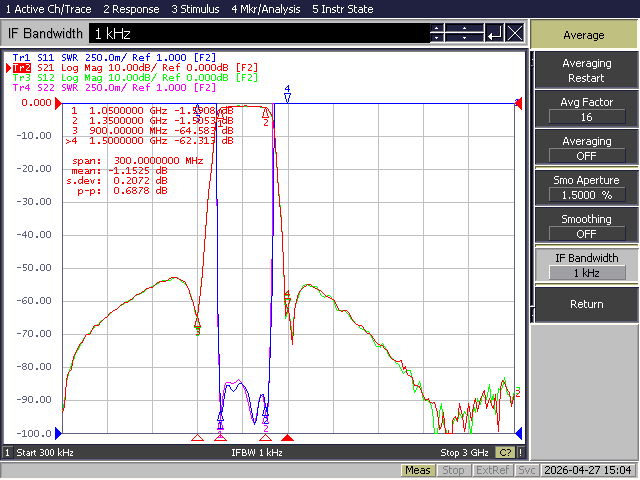Click the p-p 0.6878 dB statistic
Image resolution: width=640 pixels, height=480 pixels.
click(122, 191)
